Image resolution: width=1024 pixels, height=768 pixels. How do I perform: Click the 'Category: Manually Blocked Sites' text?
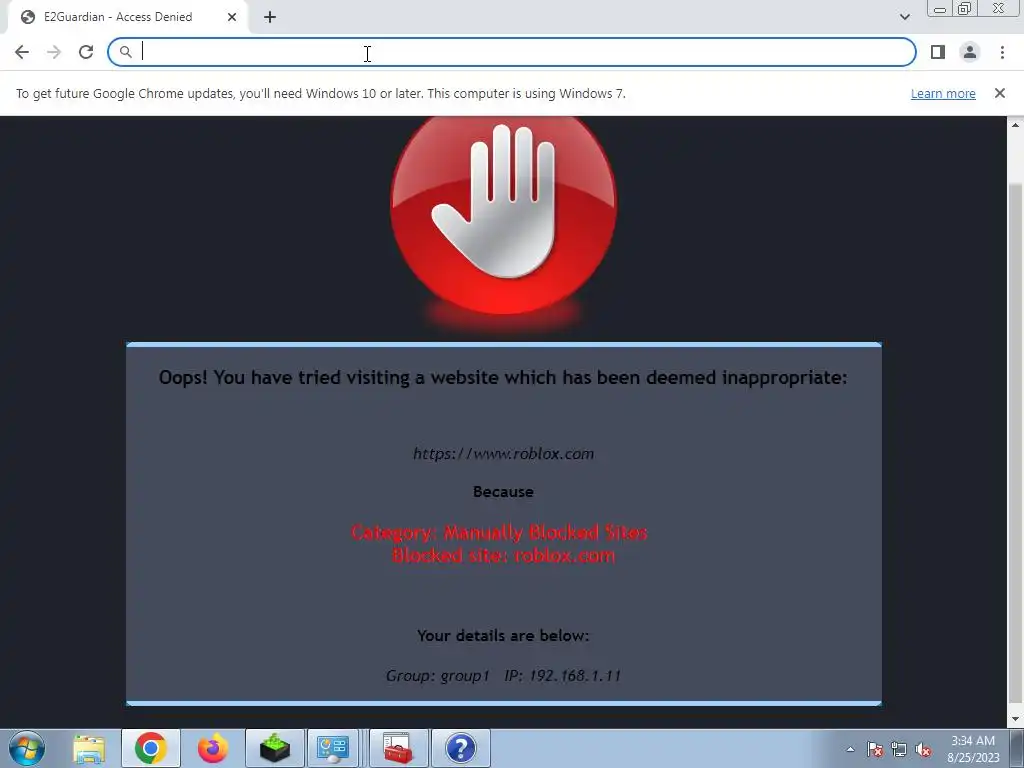pyautogui.click(x=499, y=532)
